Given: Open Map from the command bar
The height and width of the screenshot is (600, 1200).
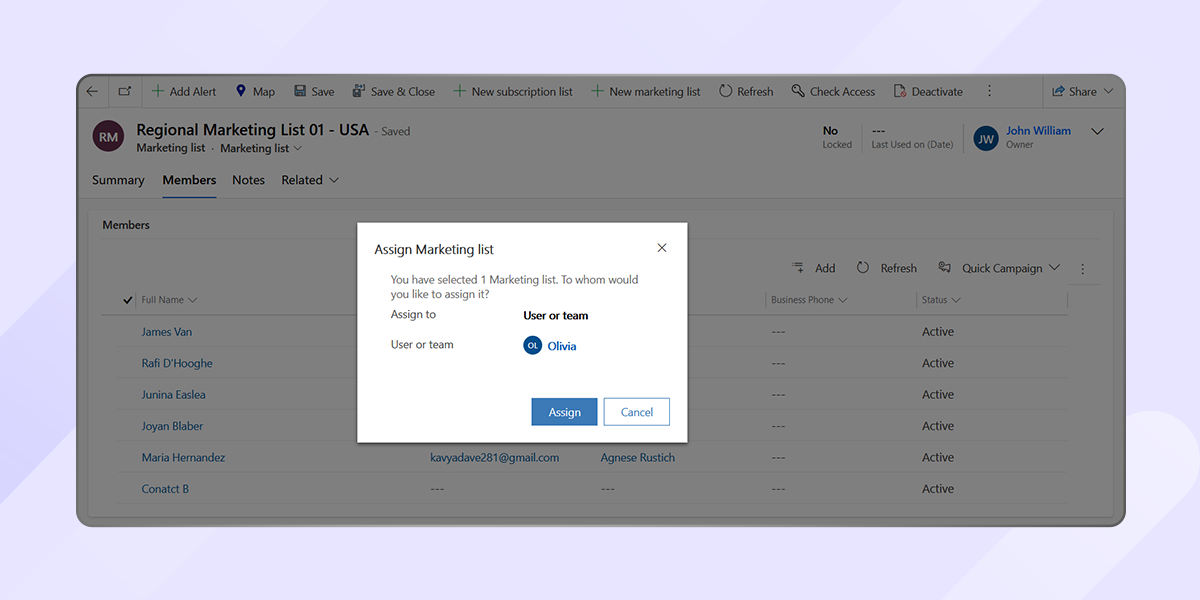Looking at the screenshot, I should (255, 91).
